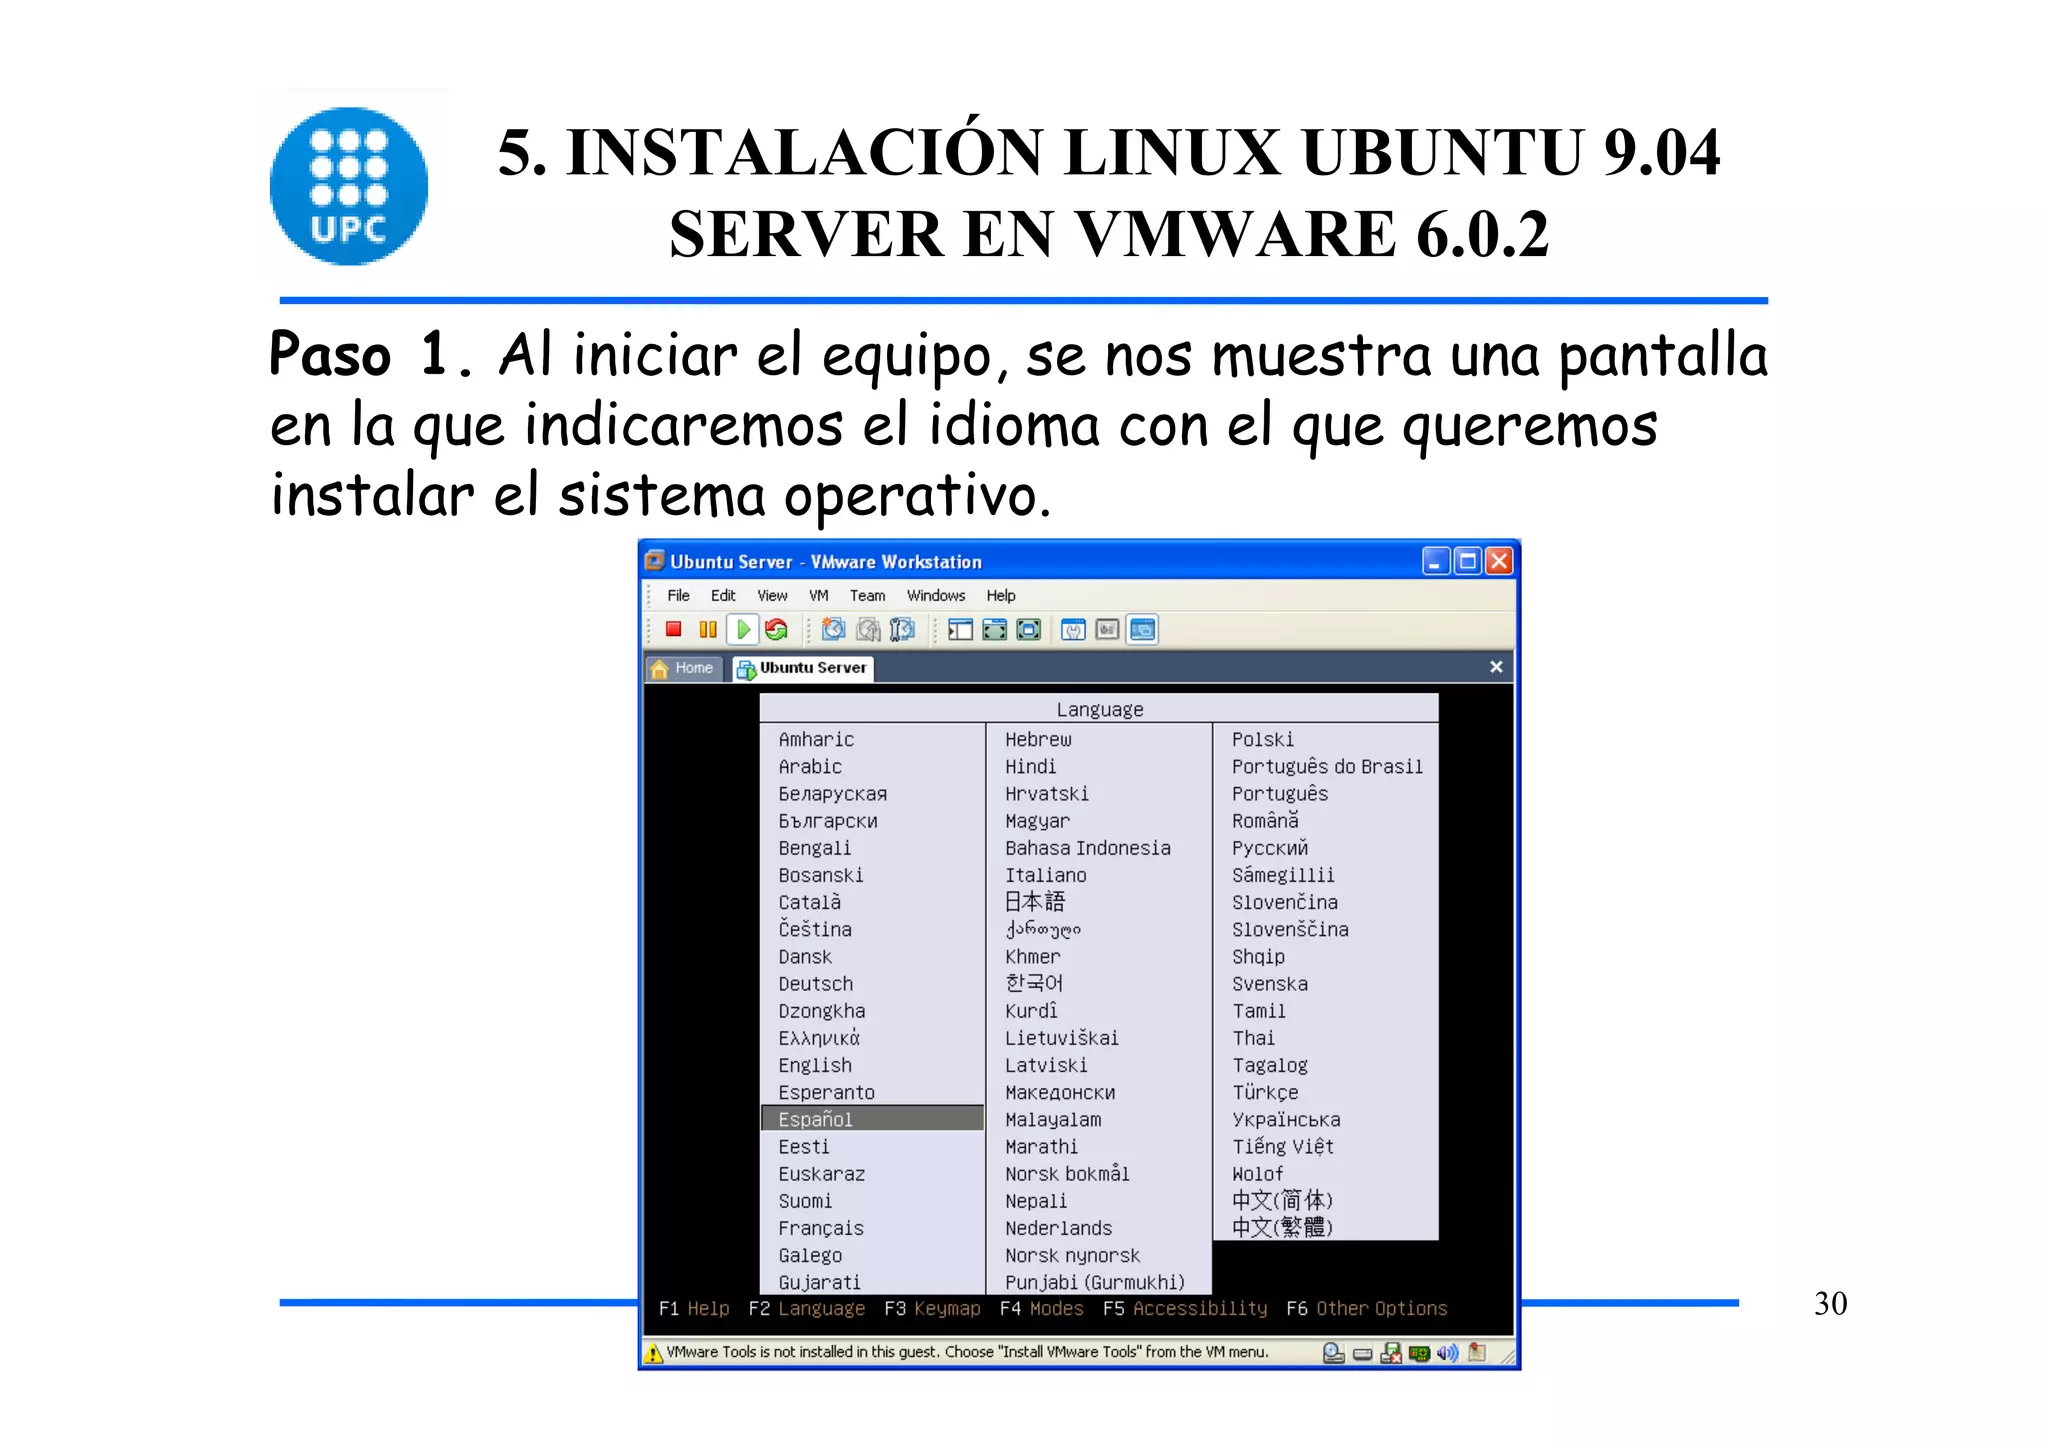Click the VMware app icon in title bar
The width and height of the screenshot is (2048, 1448).
click(x=655, y=561)
